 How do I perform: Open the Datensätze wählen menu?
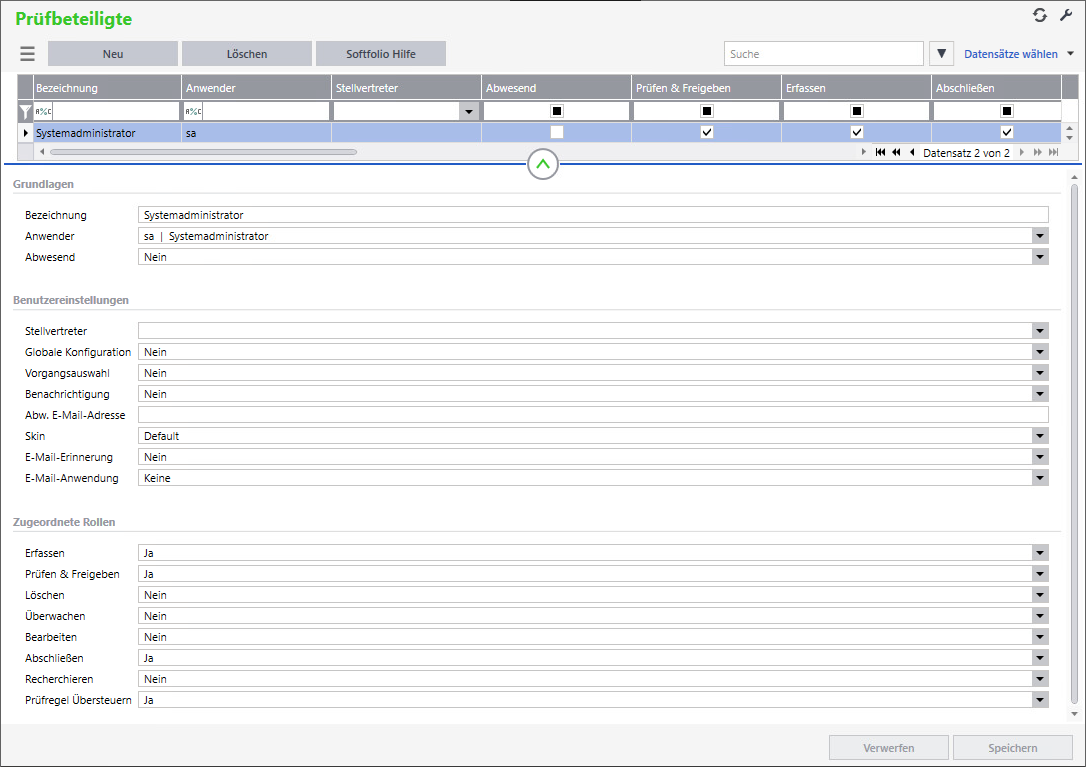[x=1018, y=54]
